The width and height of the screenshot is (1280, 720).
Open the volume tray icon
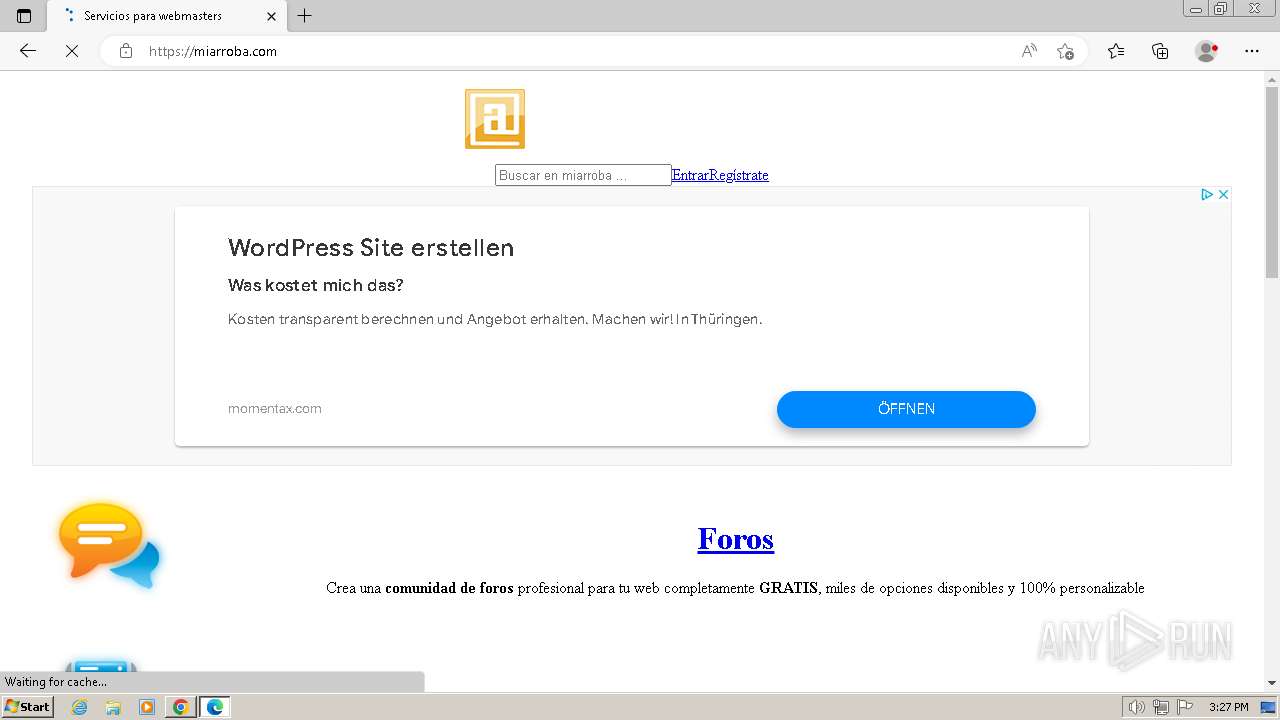click(1137, 707)
